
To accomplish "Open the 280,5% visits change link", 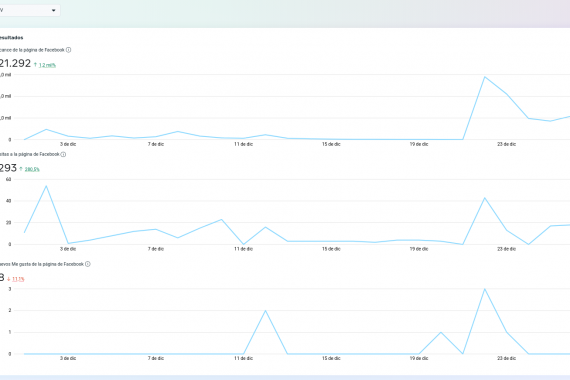I will [x=32, y=169].
